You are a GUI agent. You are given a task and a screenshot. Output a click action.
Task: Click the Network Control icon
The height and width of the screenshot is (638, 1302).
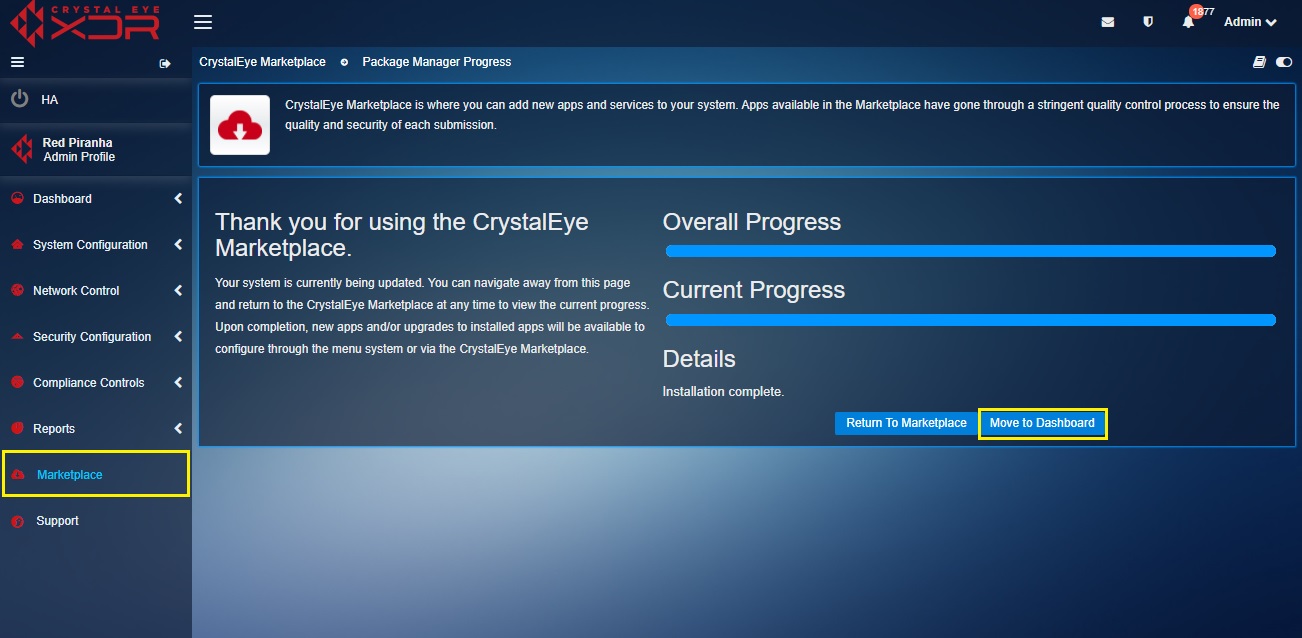[x=17, y=291]
